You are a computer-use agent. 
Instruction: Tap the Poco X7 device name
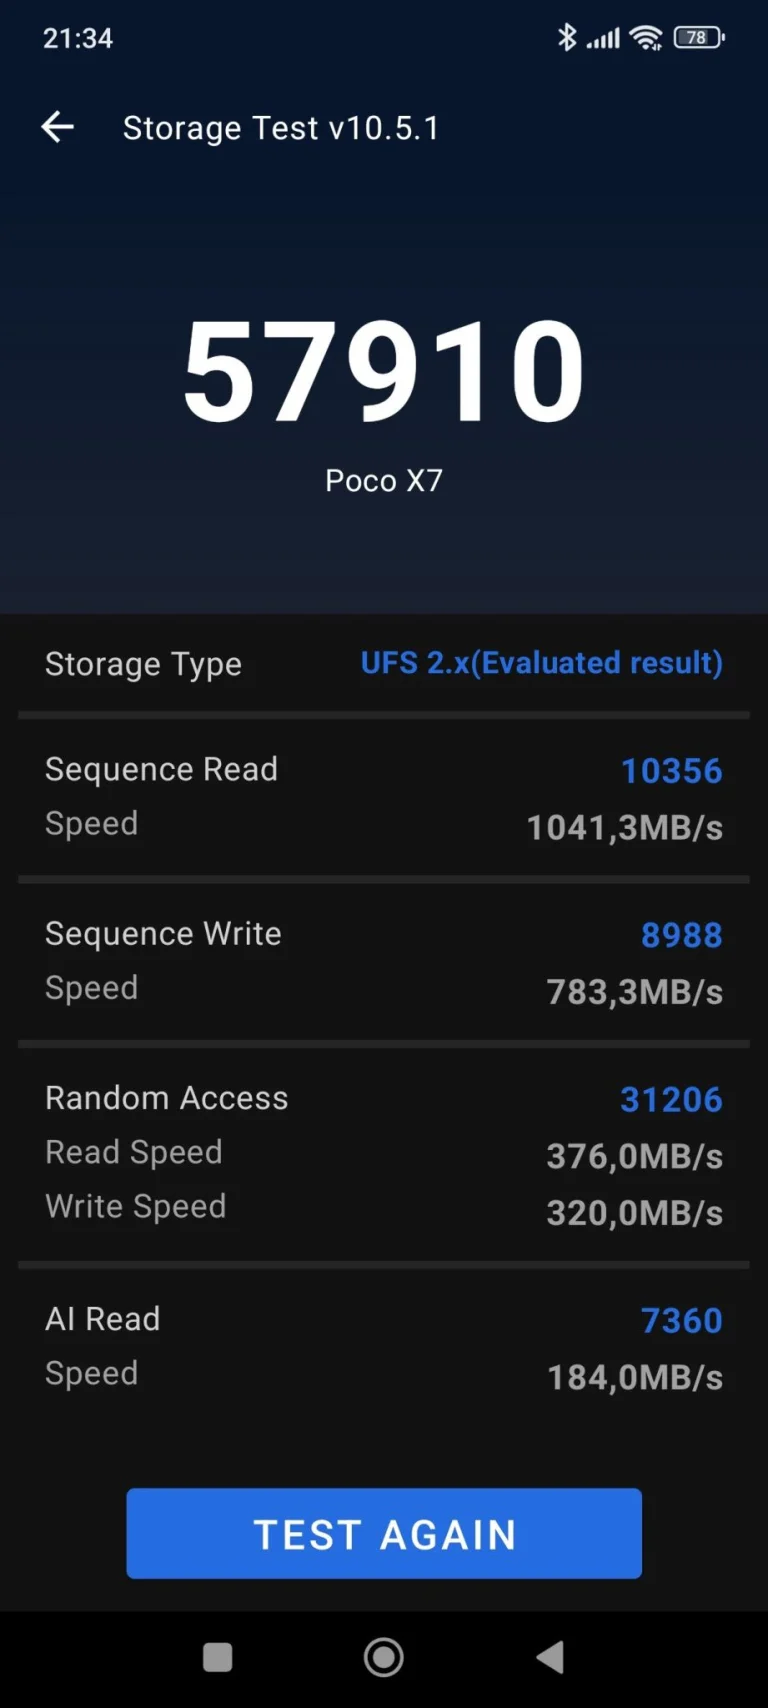383,480
